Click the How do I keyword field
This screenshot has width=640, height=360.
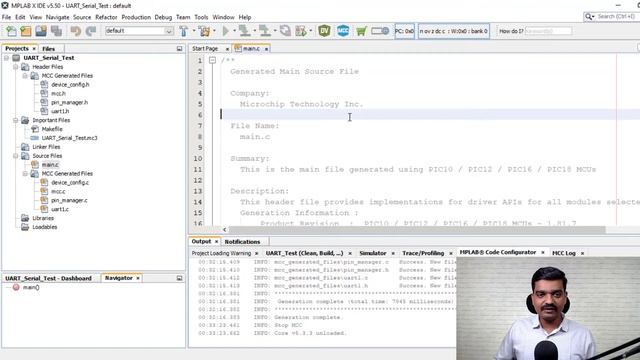[548, 31]
